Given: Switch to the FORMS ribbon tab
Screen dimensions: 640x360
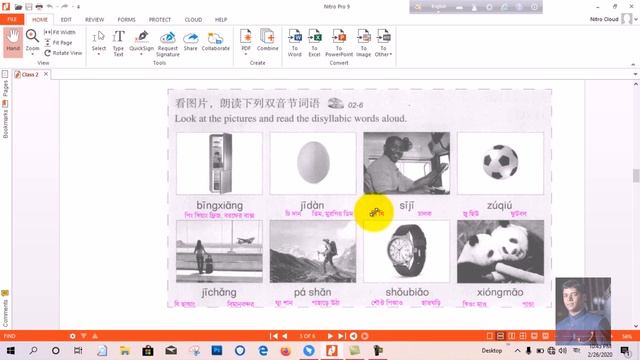Looking at the screenshot, I should point(127,20).
